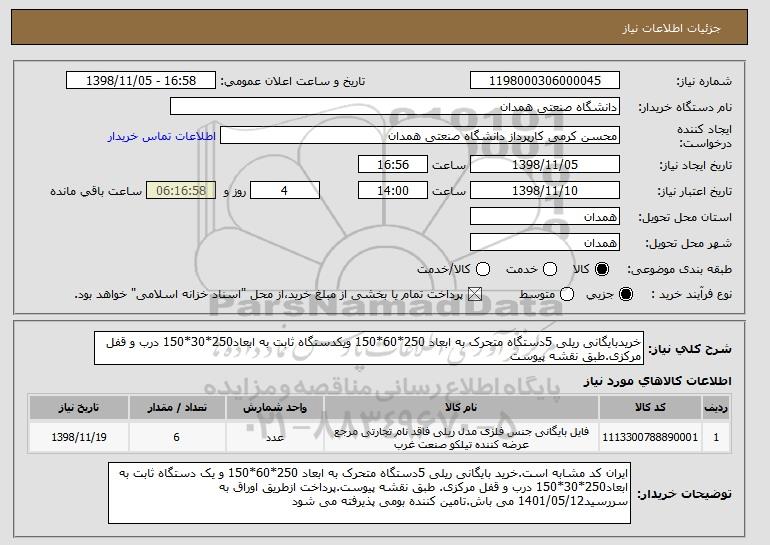Click the creation time field 16:56
This screenshot has height=545, width=770.
(393, 164)
